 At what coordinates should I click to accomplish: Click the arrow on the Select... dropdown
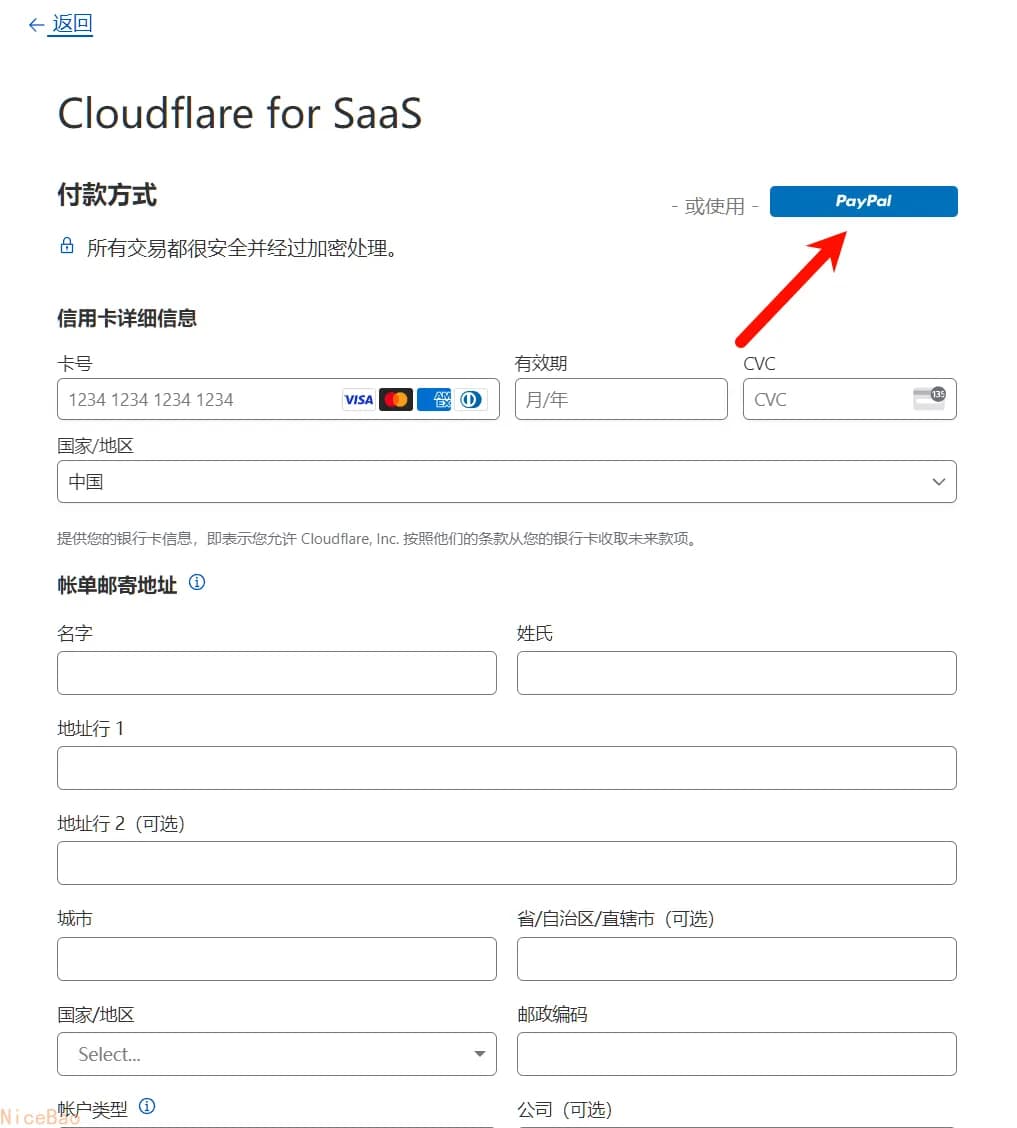tap(480, 1054)
